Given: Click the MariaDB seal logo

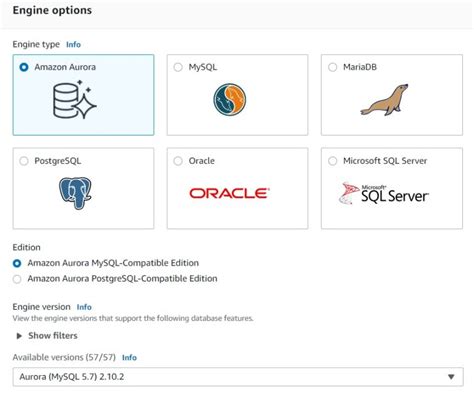Looking at the screenshot, I should (x=384, y=100).
